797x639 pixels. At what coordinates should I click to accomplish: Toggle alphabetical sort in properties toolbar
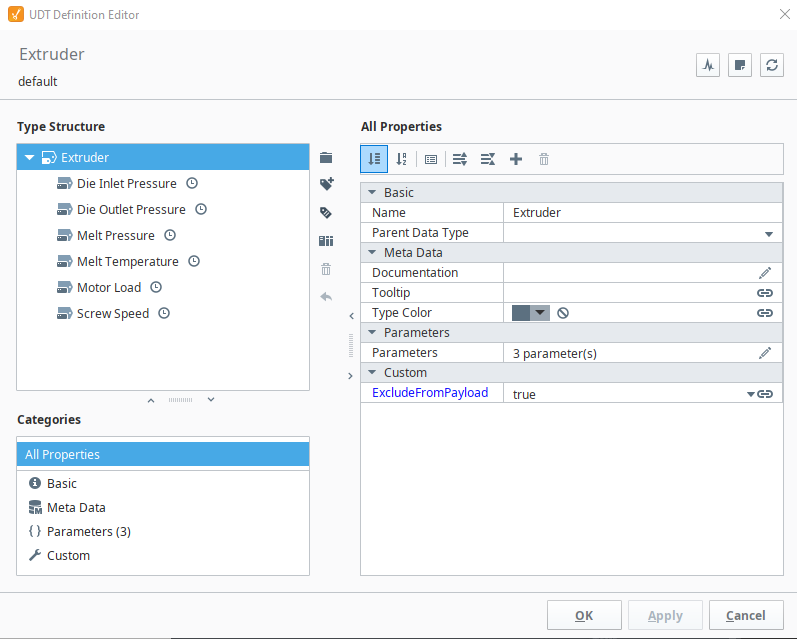pyautogui.click(x=402, y=159)
